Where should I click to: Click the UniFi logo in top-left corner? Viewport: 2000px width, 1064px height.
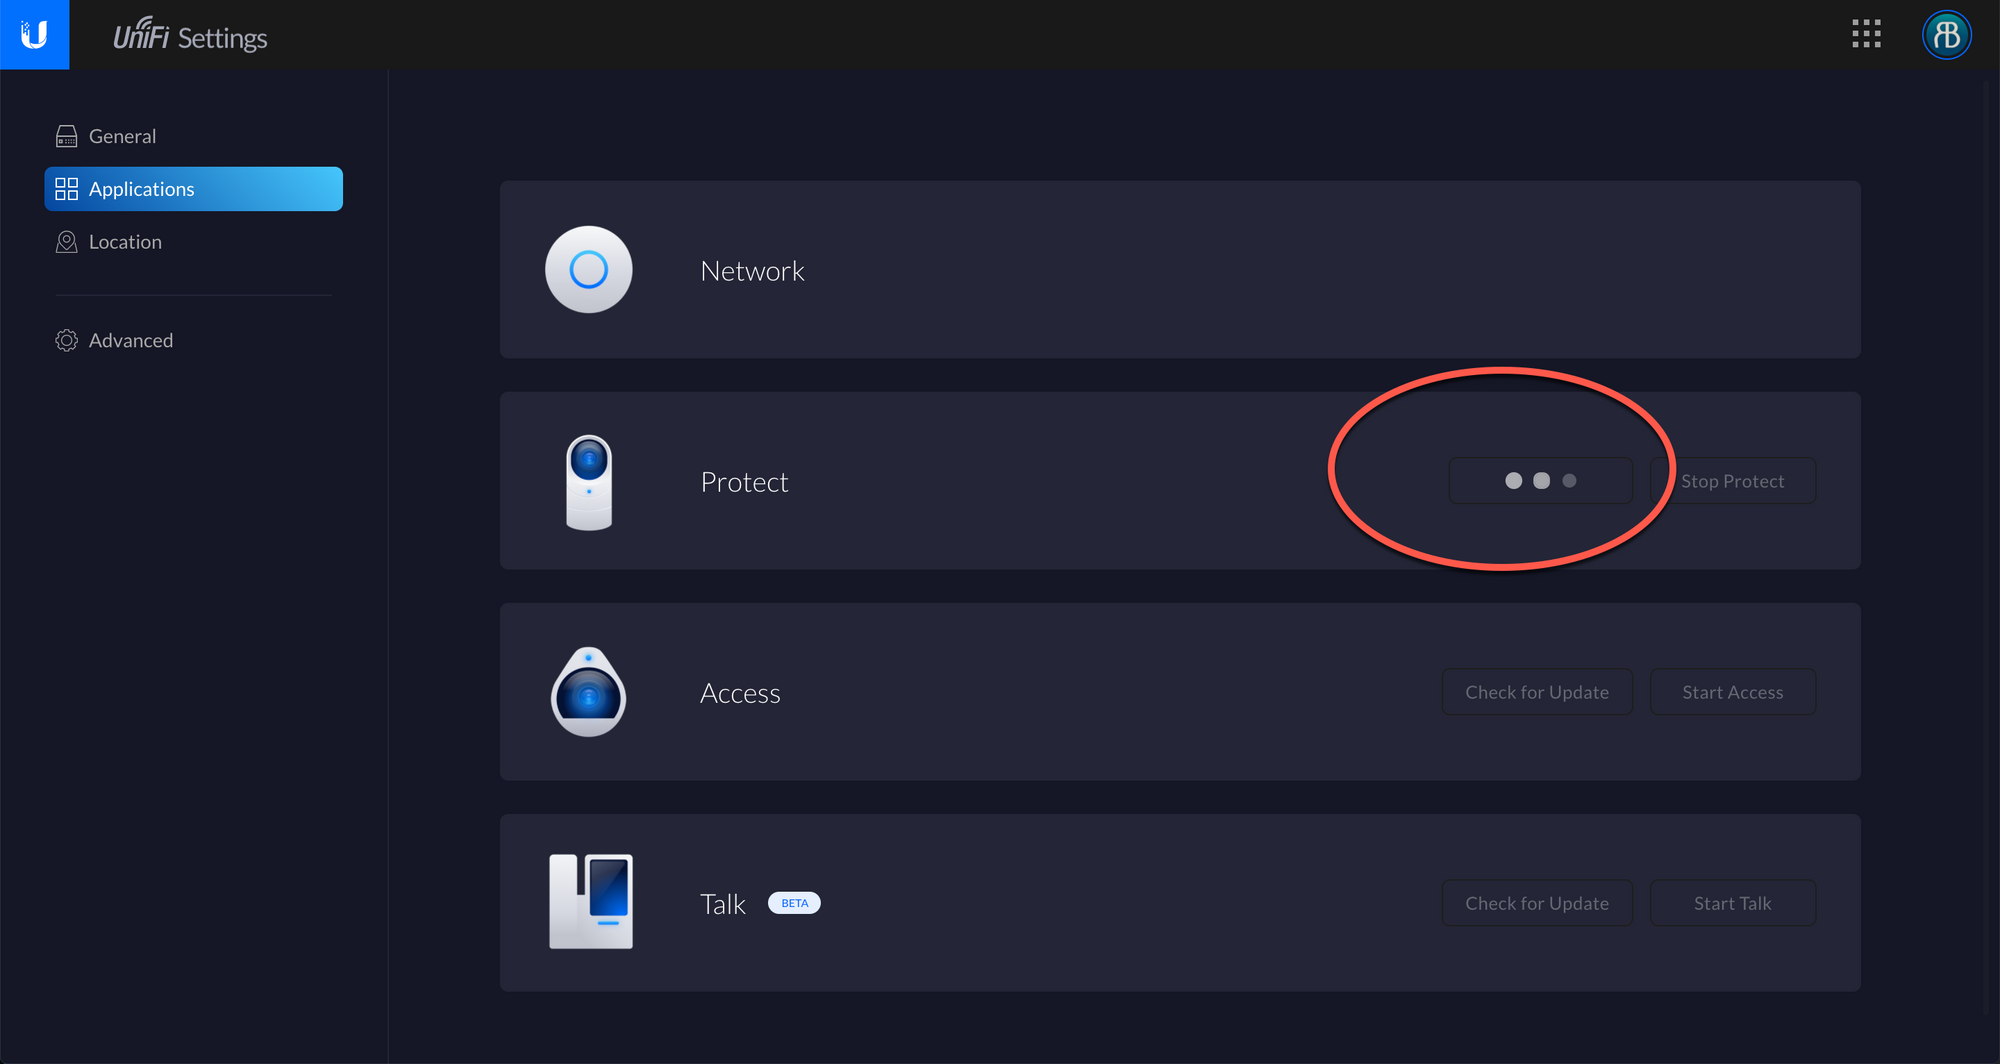(34, 35)
